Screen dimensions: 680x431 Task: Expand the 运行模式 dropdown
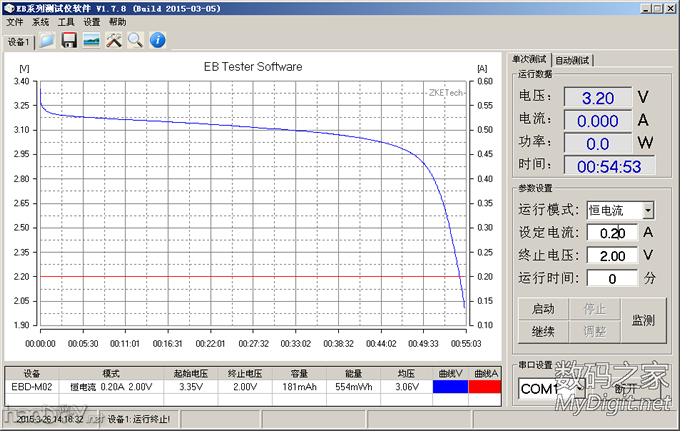tap(648, 210)
